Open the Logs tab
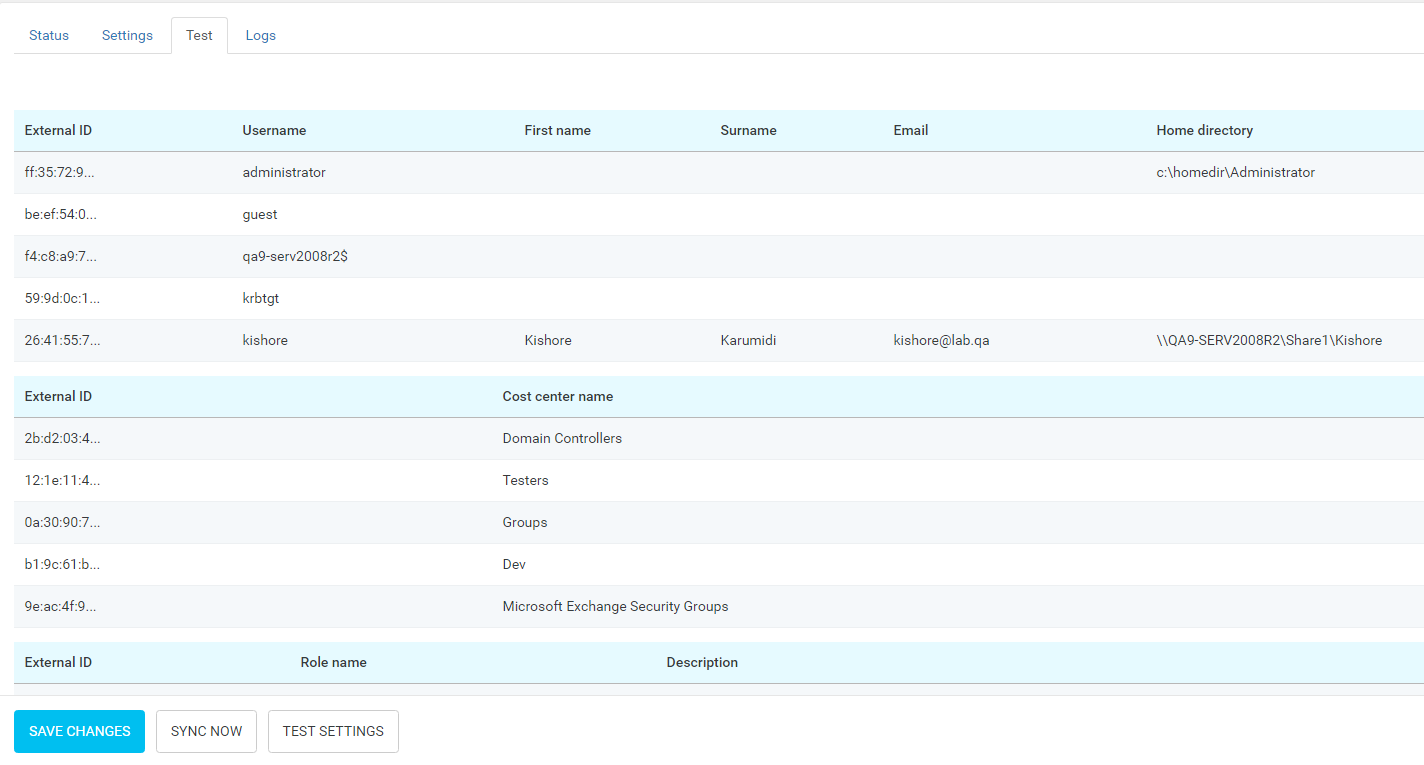 (260, 35)
